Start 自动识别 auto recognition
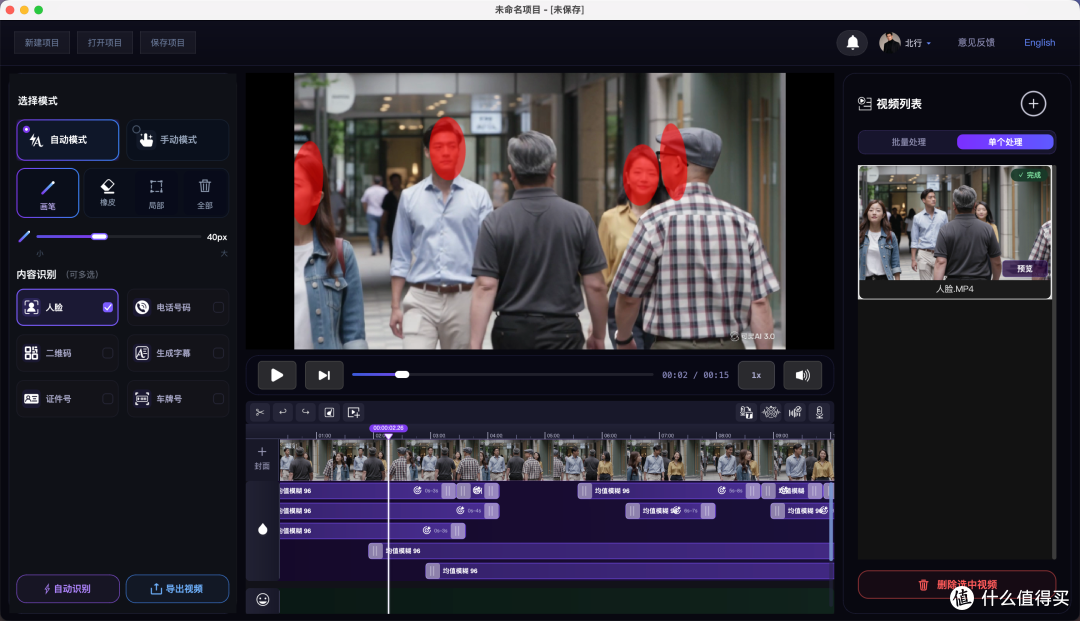This screenshot has width=1080, height=621. pos(68,589)
